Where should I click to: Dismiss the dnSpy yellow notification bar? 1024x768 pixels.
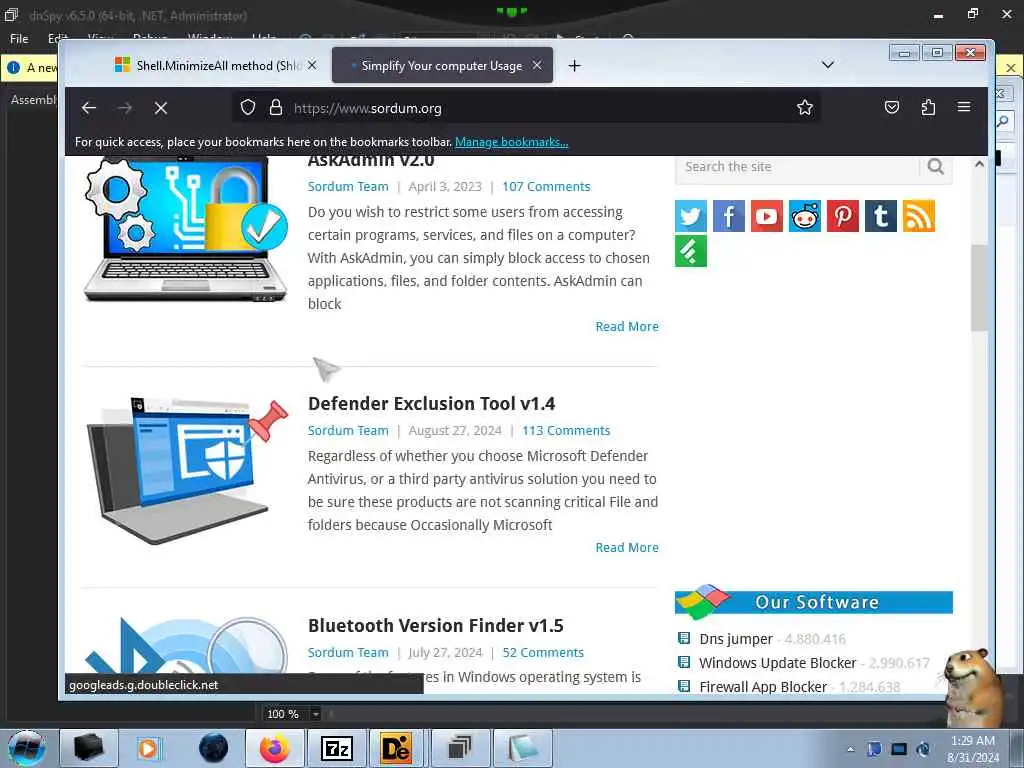click(1010, 67)
